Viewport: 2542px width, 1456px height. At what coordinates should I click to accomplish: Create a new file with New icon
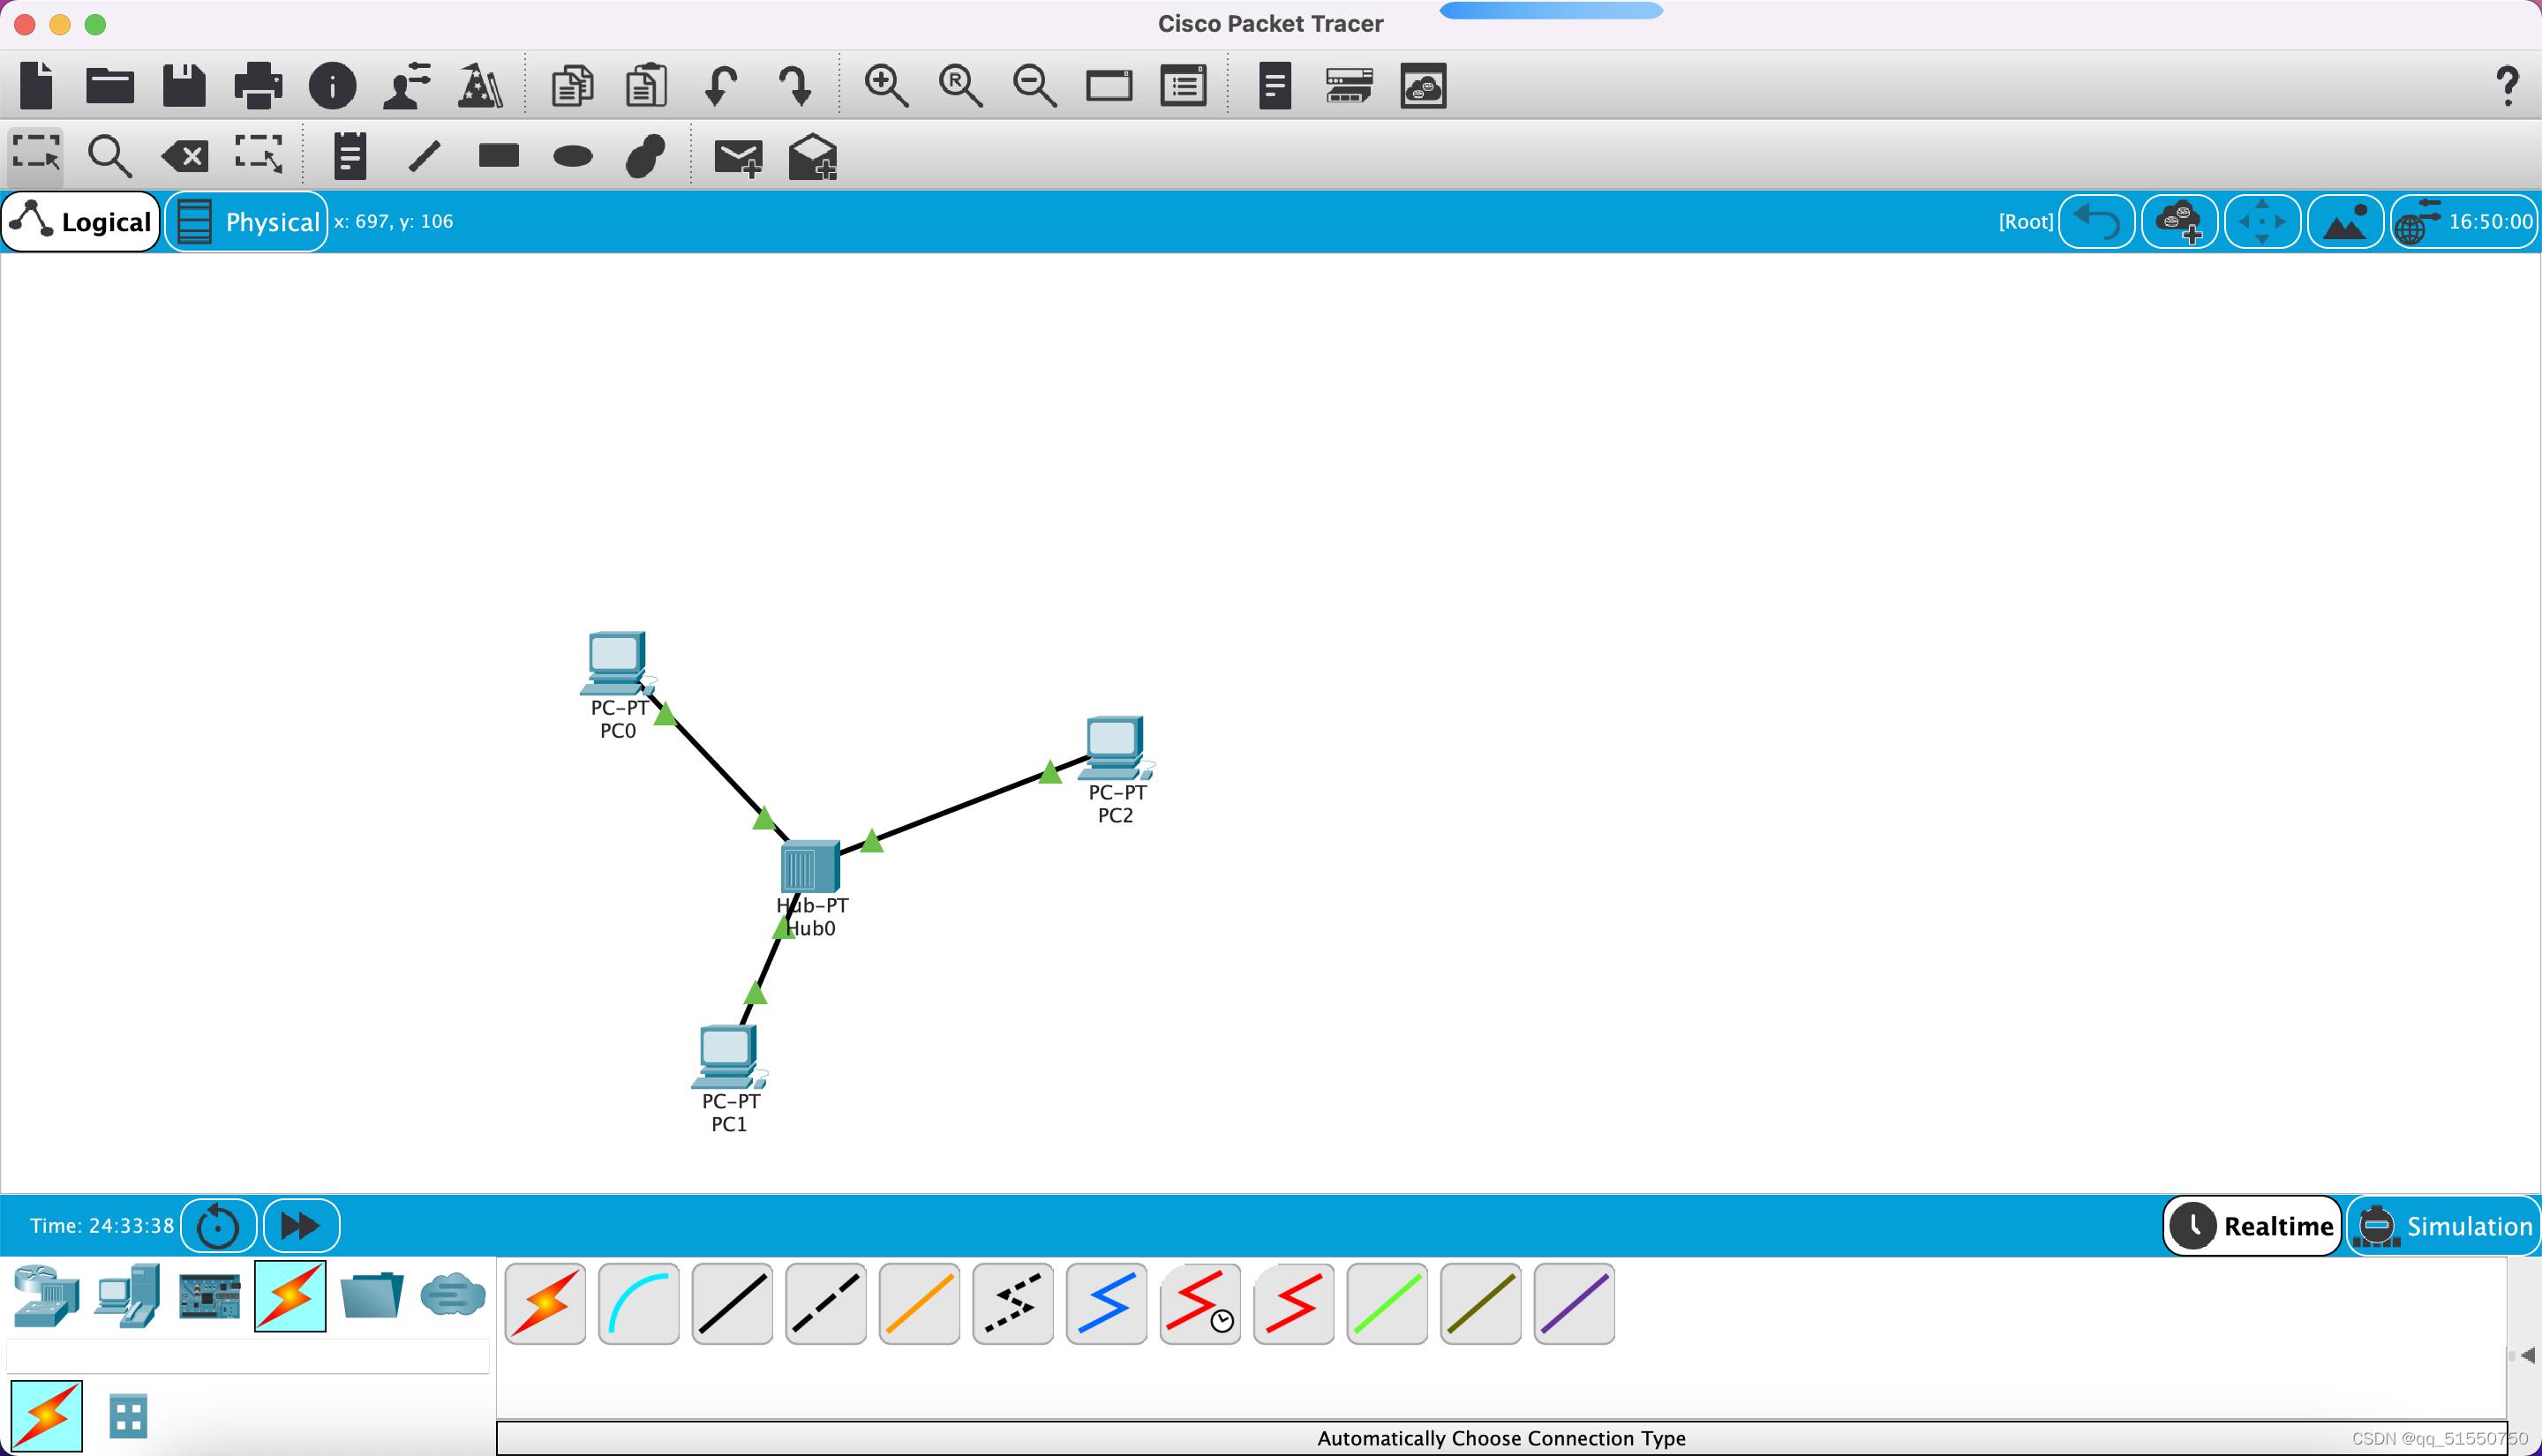(x=37, y=85)
